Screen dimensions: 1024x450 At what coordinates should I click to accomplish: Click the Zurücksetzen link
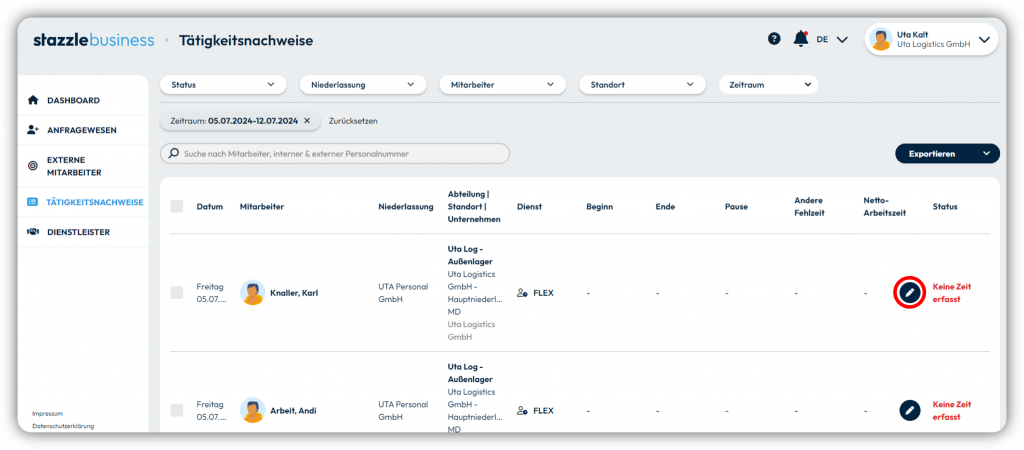coord(353,121)
